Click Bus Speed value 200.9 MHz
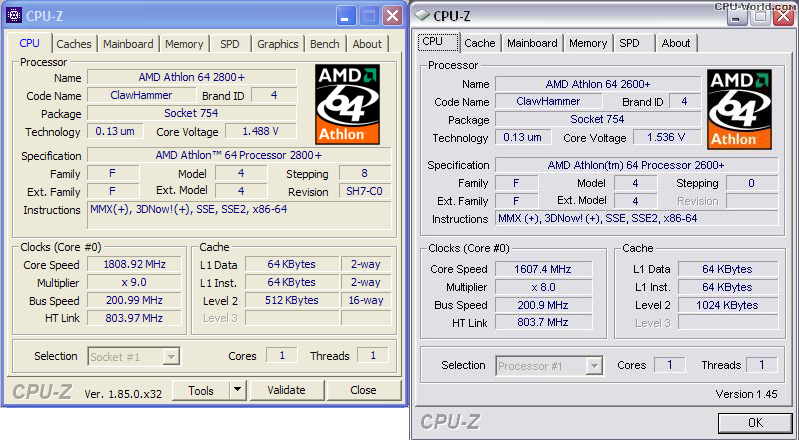This screenshot has width=799, height=440. click(543, 305)
